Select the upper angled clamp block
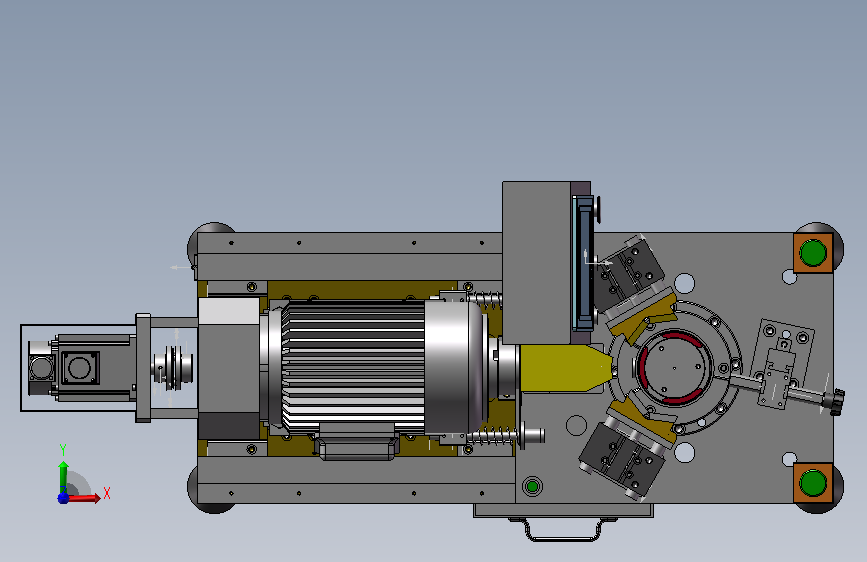The image size is (867, 562). [629, 275]
